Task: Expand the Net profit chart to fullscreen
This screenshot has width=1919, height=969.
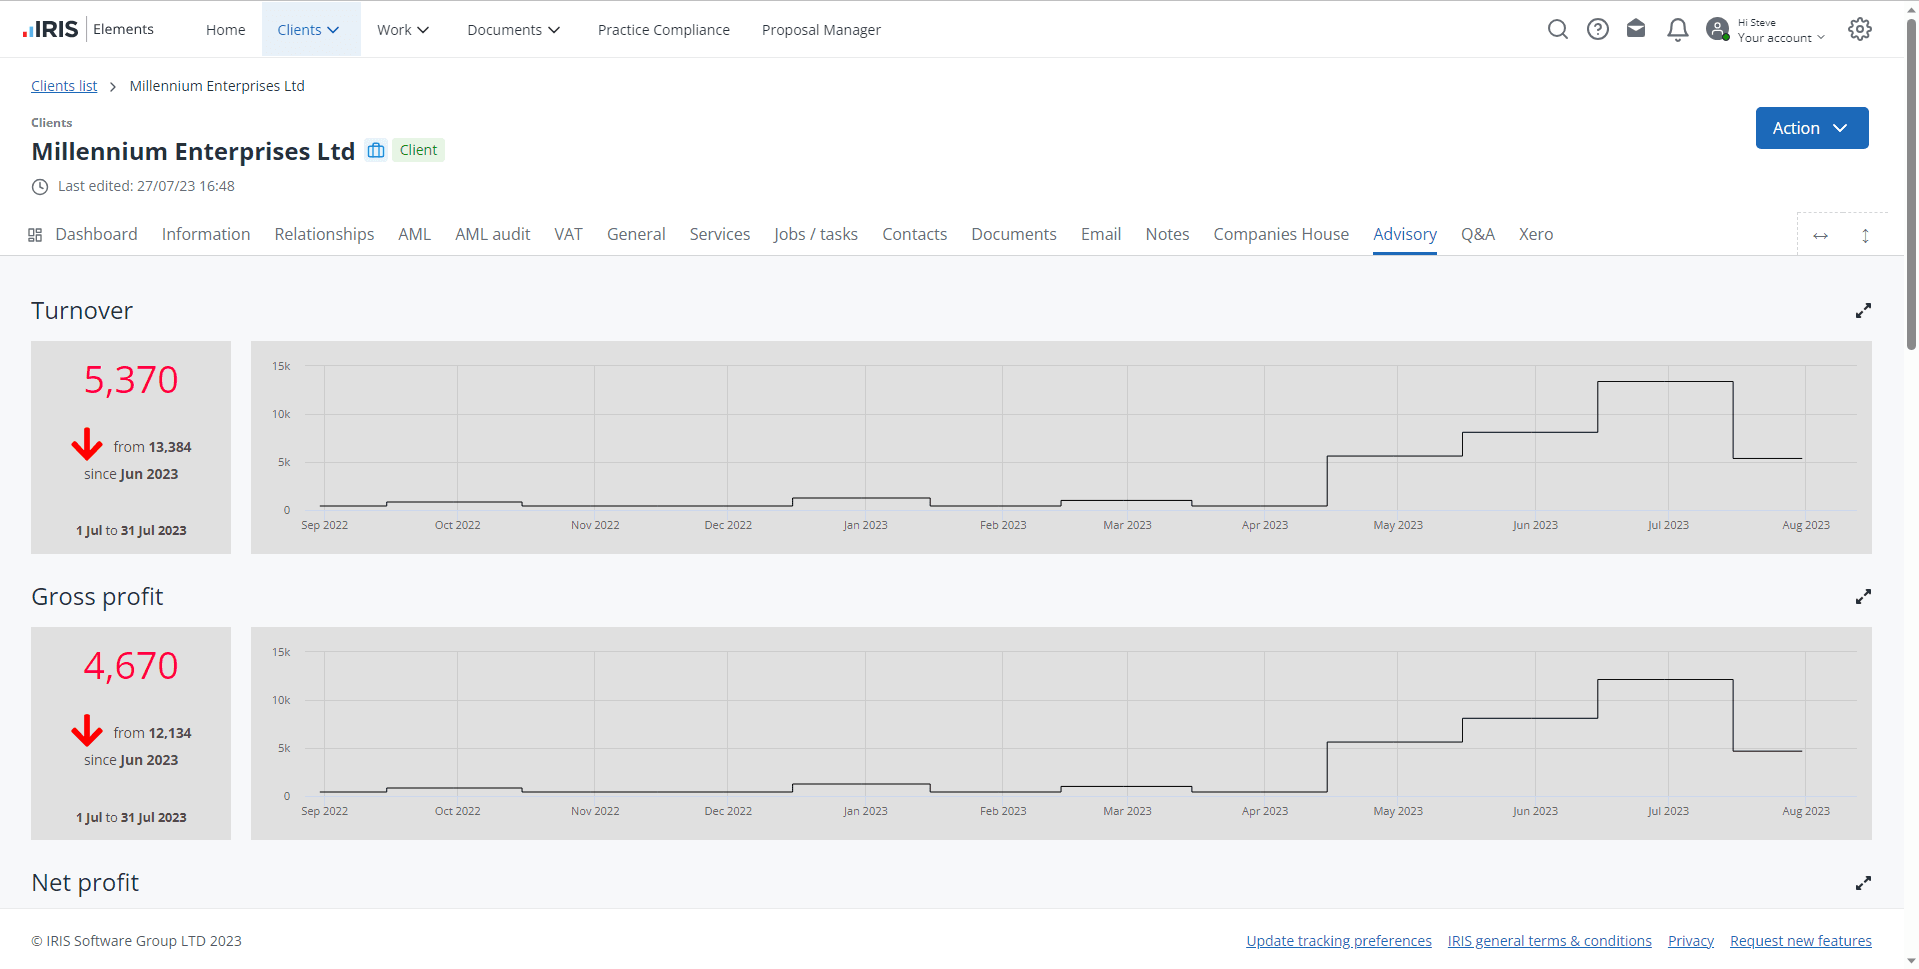Action: click(1863, 883)
